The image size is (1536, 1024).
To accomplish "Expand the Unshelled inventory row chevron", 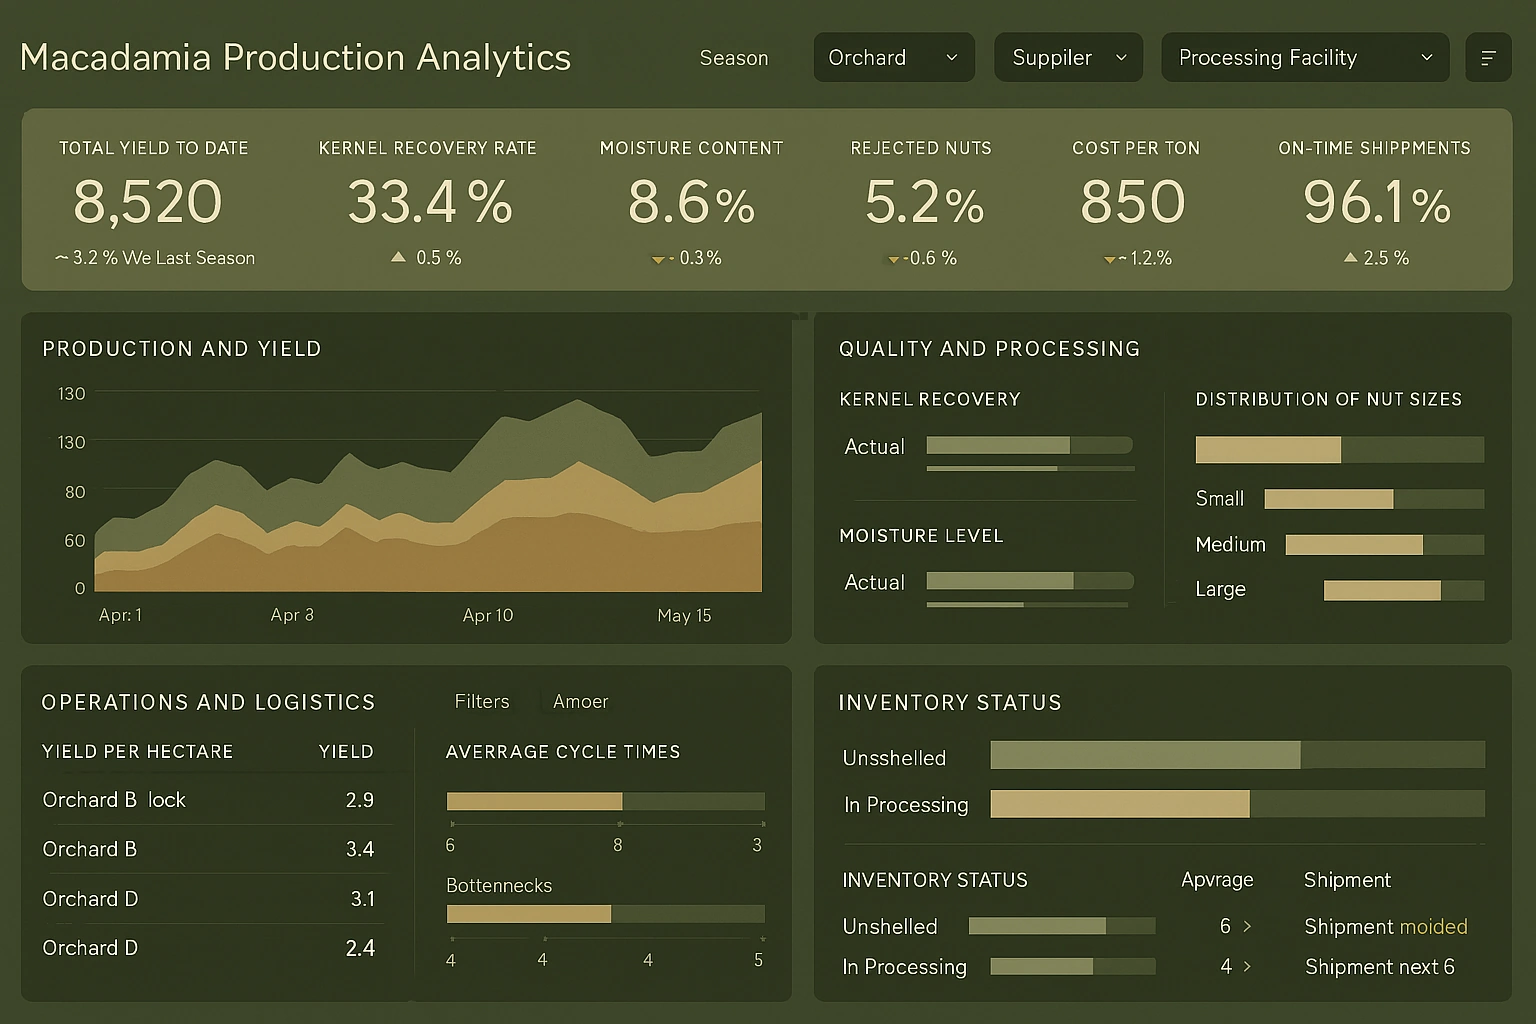I will [x=1247, y=926].
